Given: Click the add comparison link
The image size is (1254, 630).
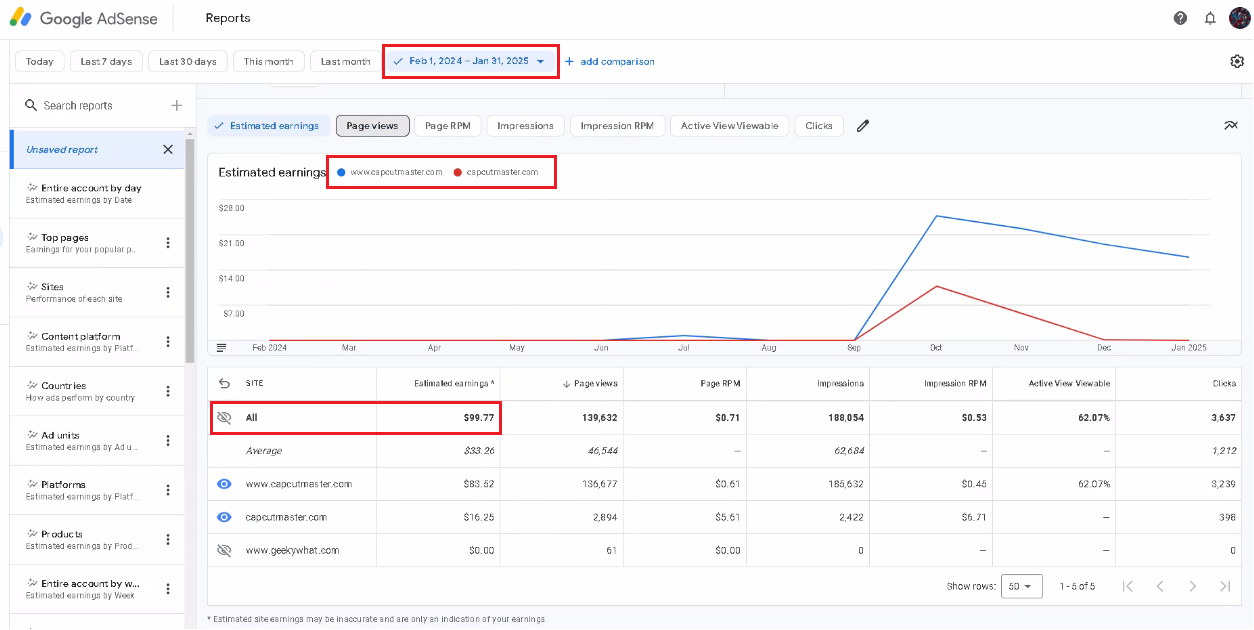Looking at the screenshot, I should point(610,61).
